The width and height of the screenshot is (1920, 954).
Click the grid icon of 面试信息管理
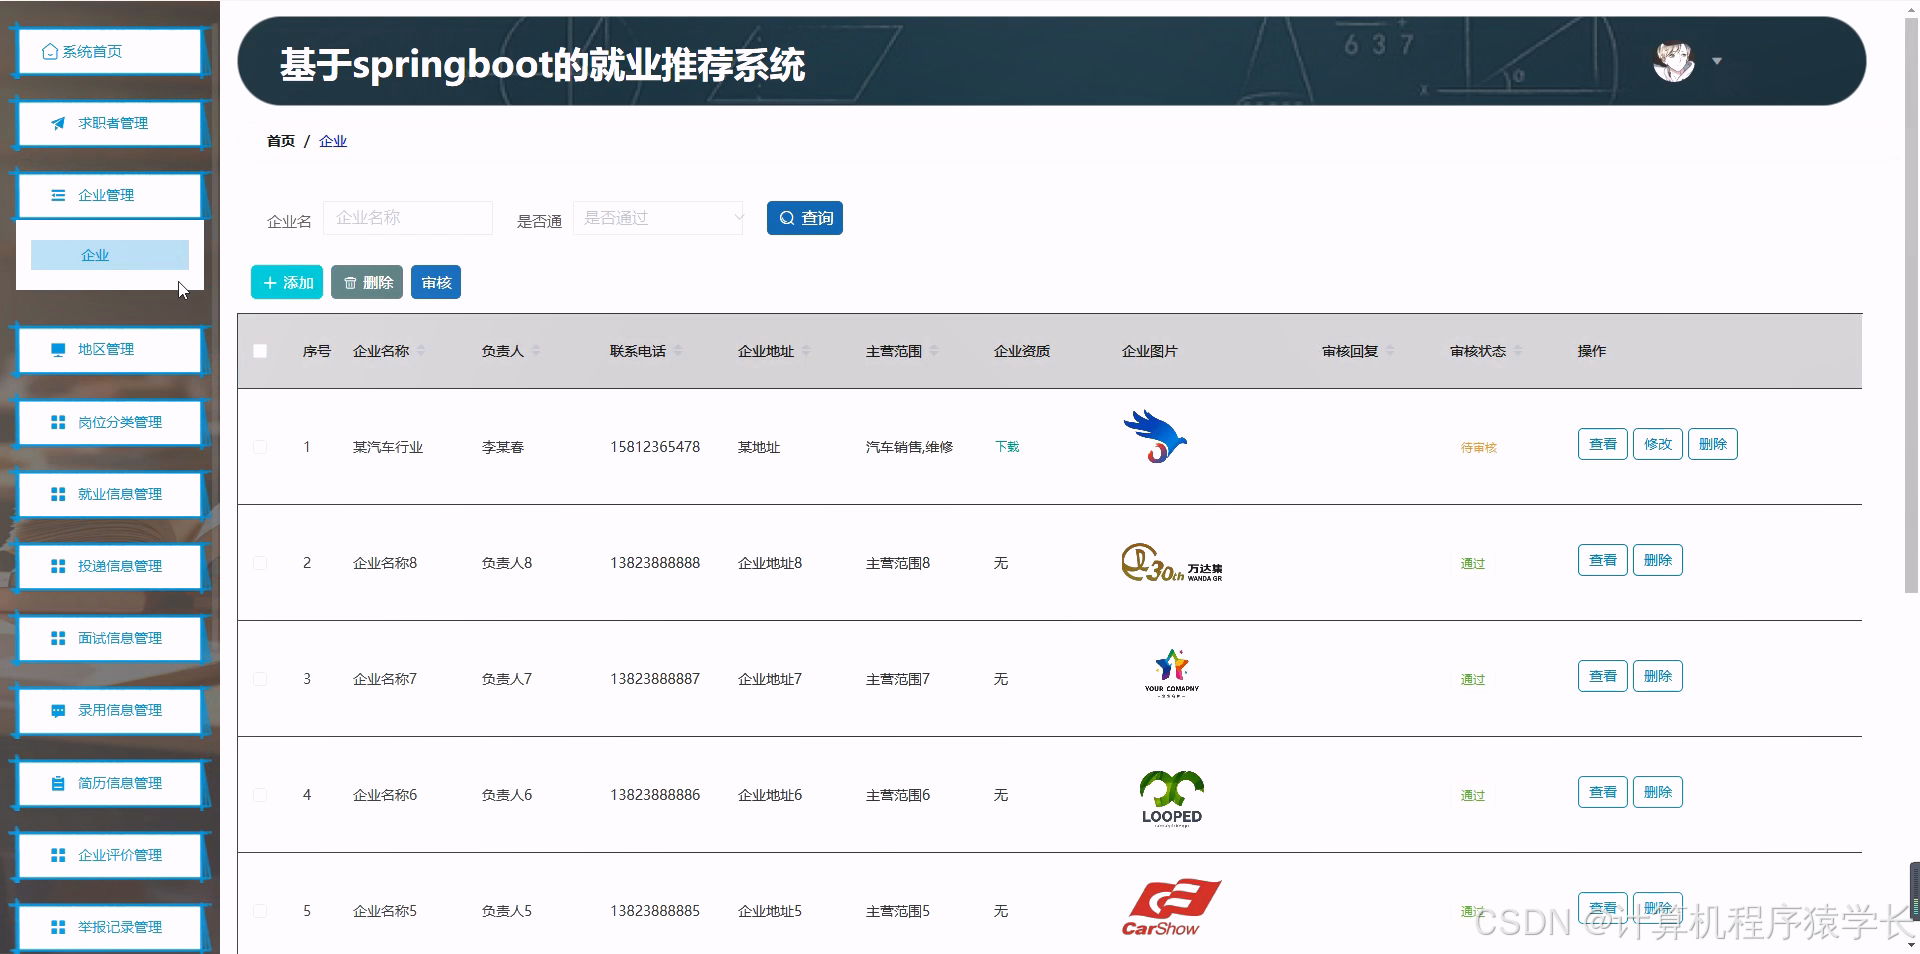click(x=58, y=638)
